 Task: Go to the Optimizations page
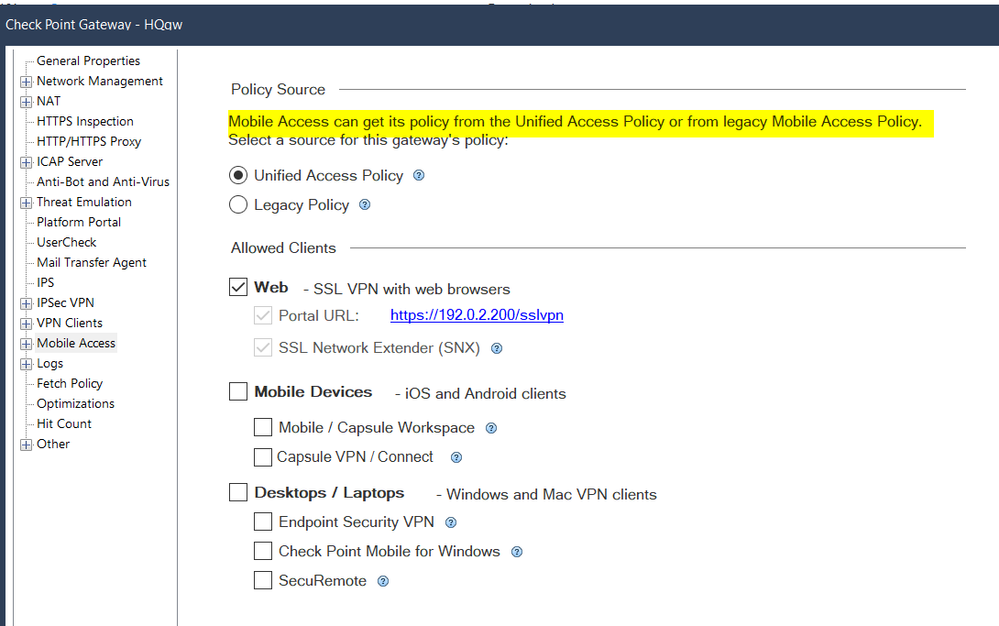point(76,403)
